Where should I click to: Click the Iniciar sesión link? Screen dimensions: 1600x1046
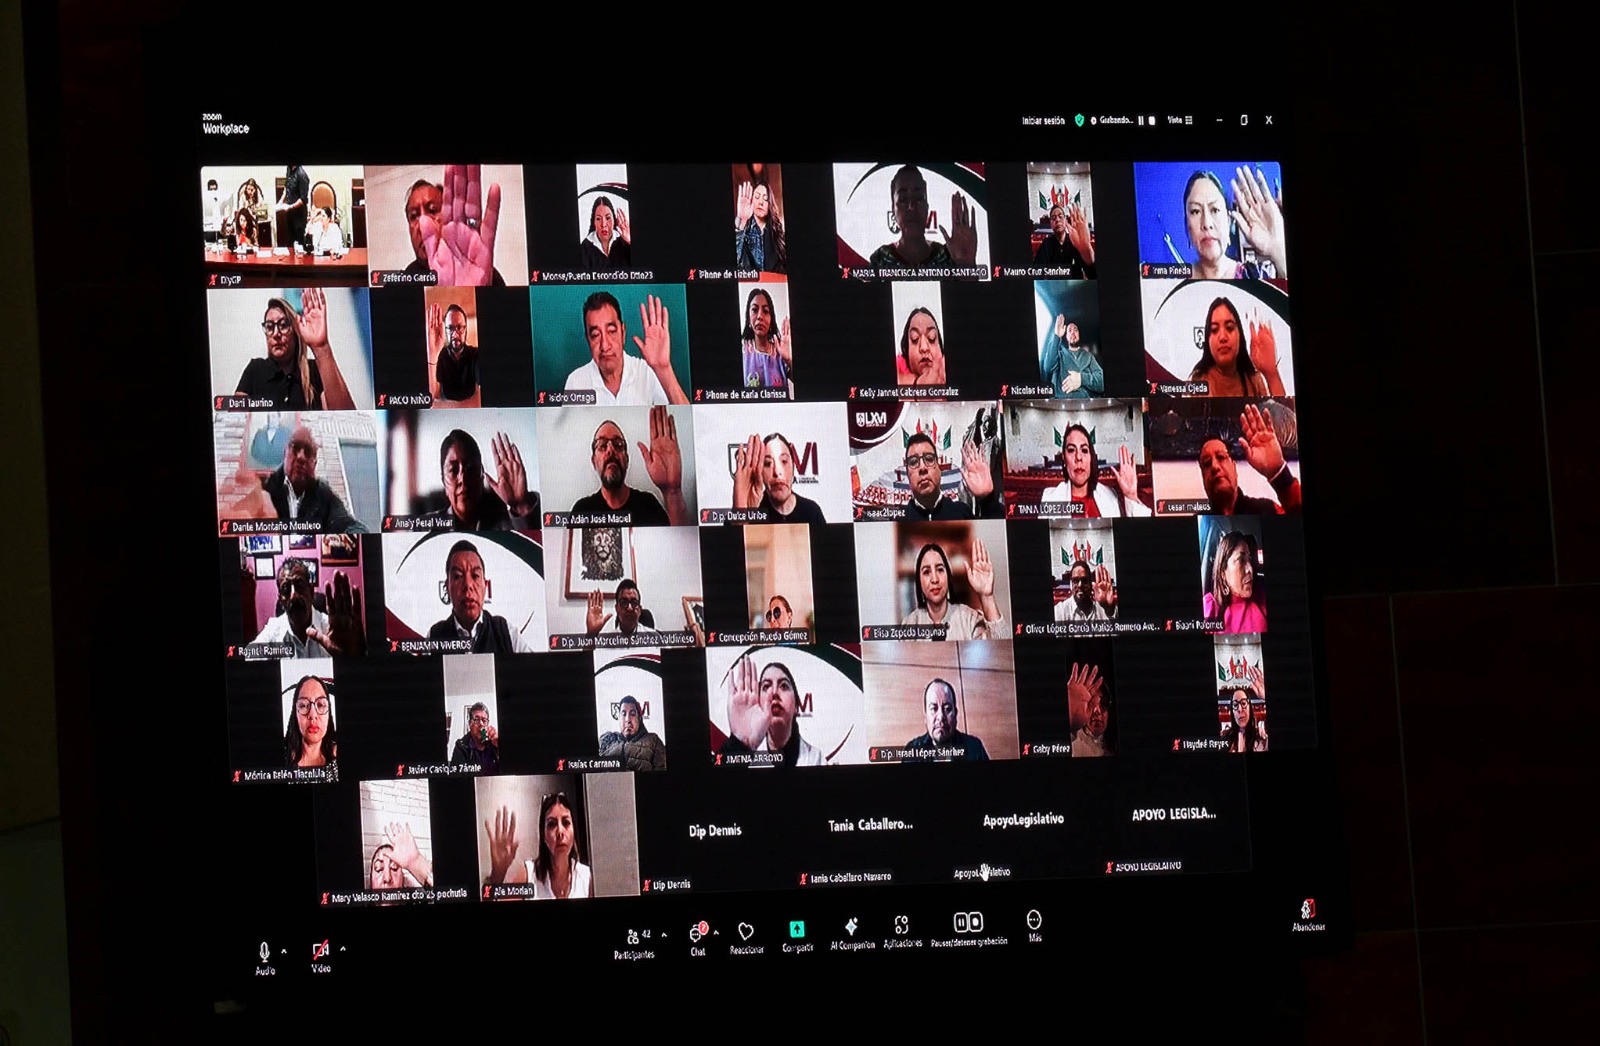coord(1043,121)
